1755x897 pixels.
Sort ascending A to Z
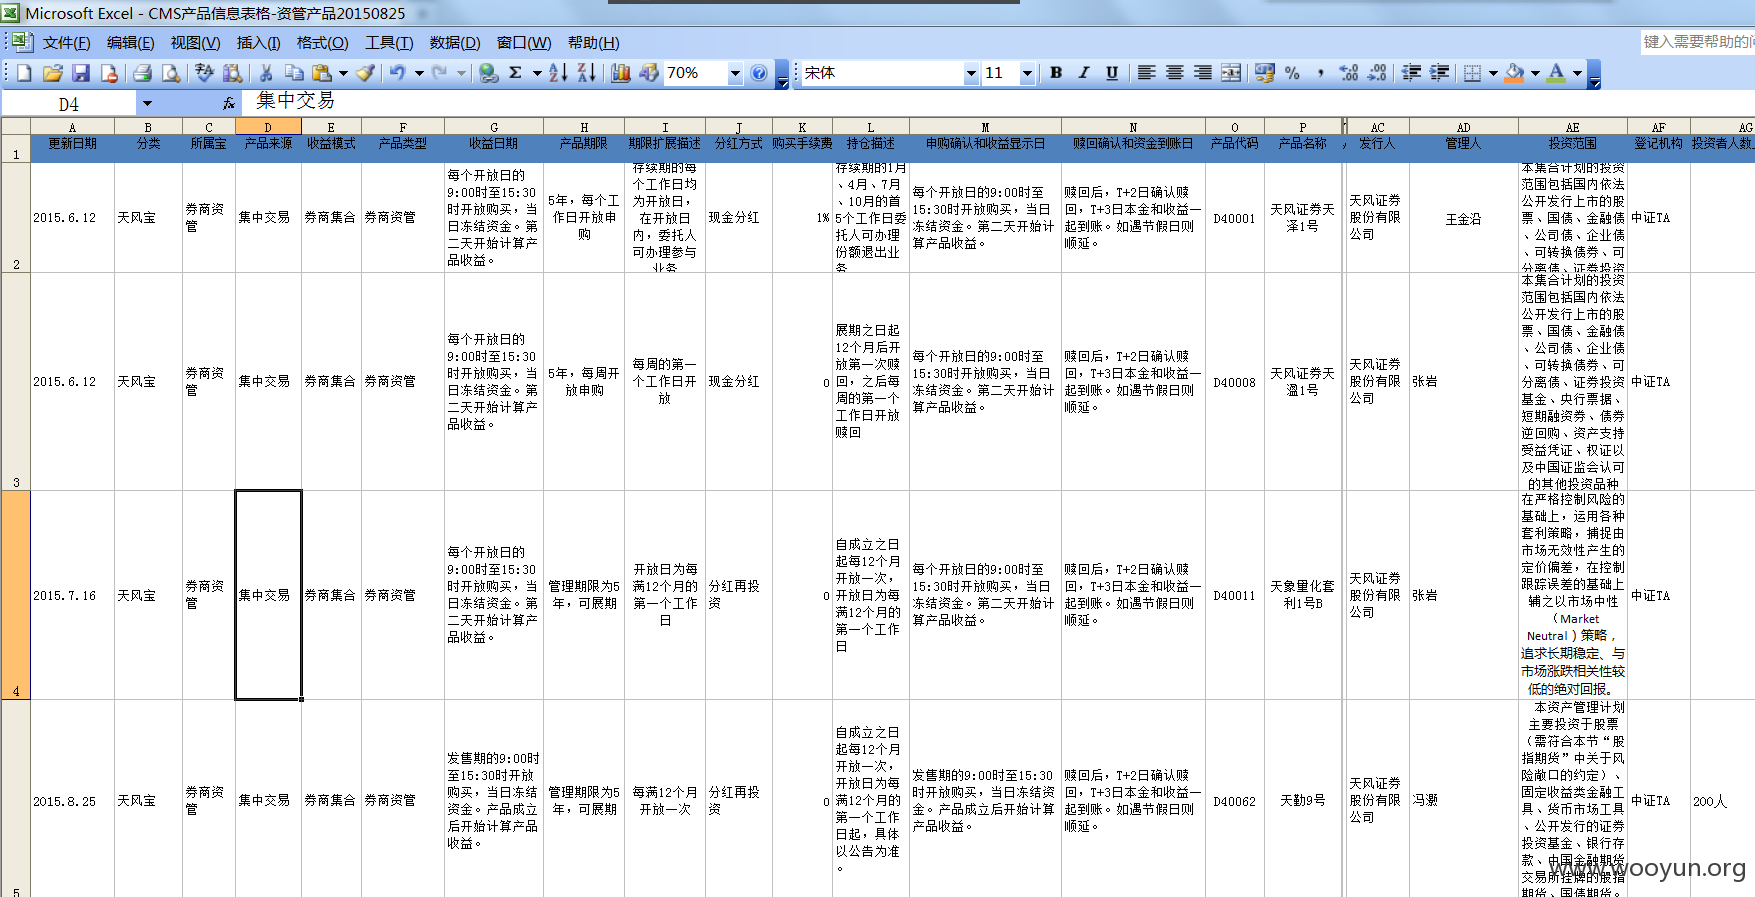point(558,73)
